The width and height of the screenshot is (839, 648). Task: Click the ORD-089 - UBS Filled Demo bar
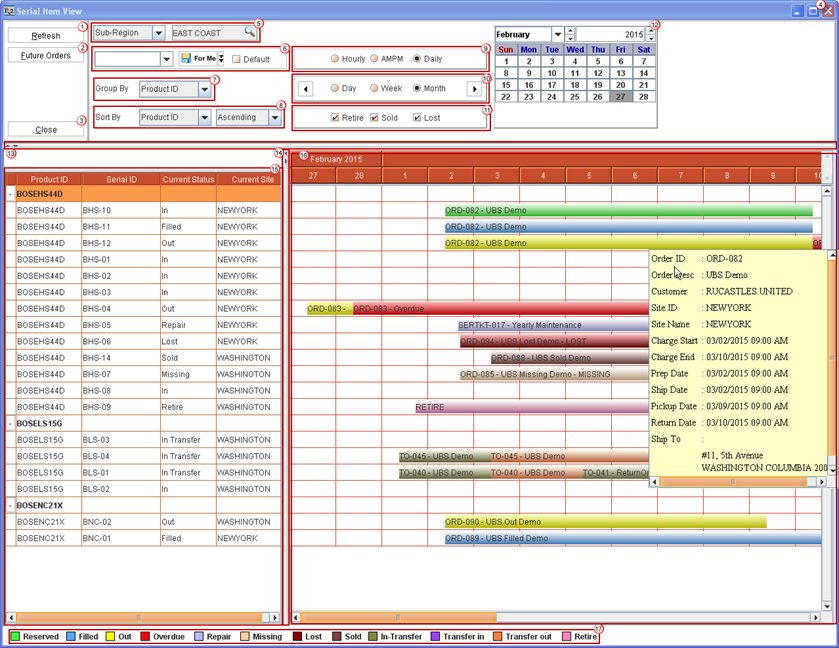[x=633, y=538]
